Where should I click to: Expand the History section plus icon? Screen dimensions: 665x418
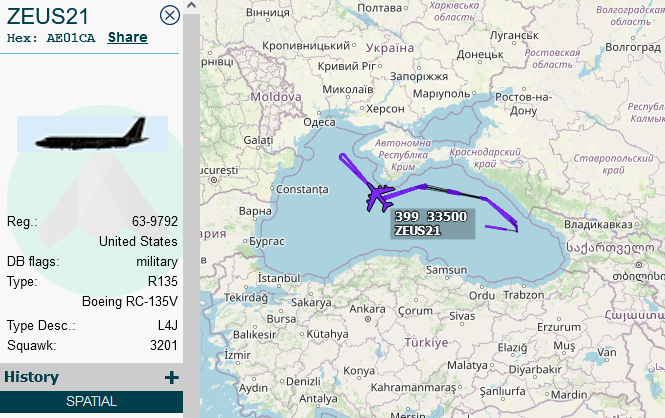click(171, 377)
